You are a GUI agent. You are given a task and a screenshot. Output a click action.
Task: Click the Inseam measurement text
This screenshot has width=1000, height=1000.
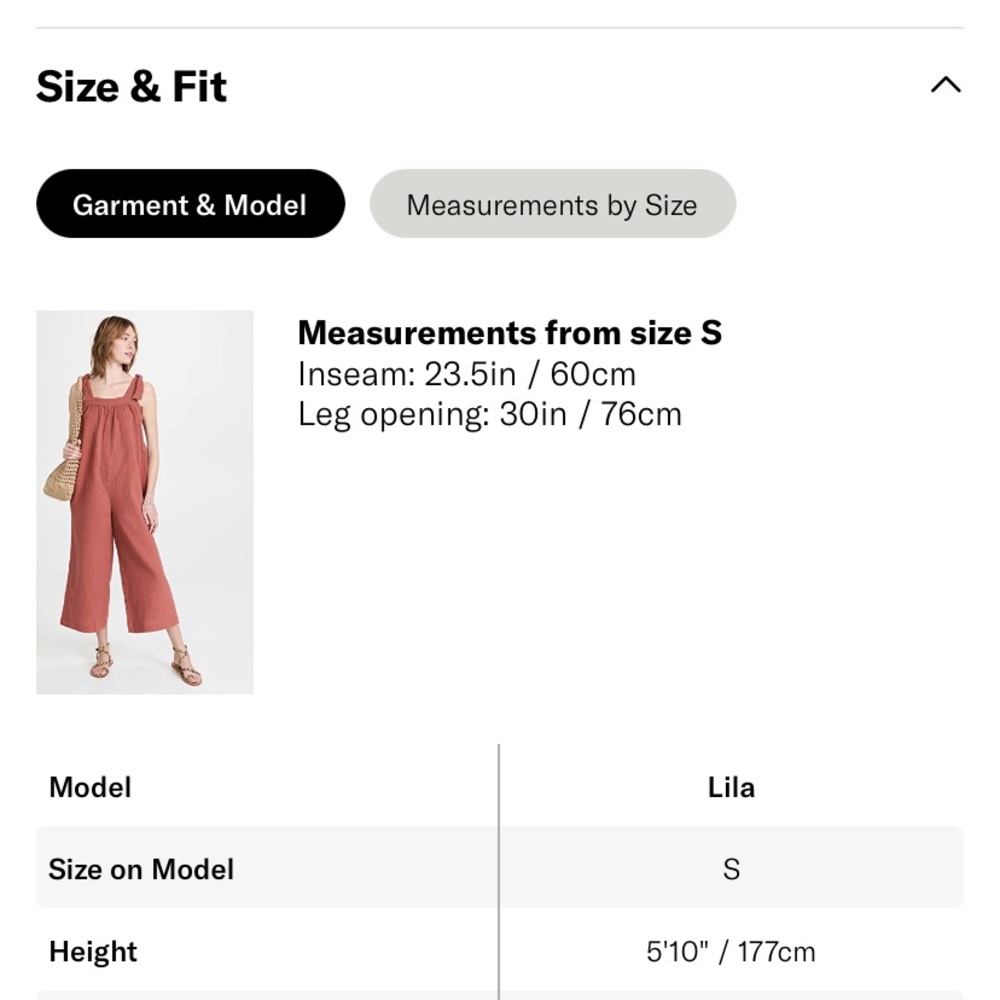[x=466, y=373]
